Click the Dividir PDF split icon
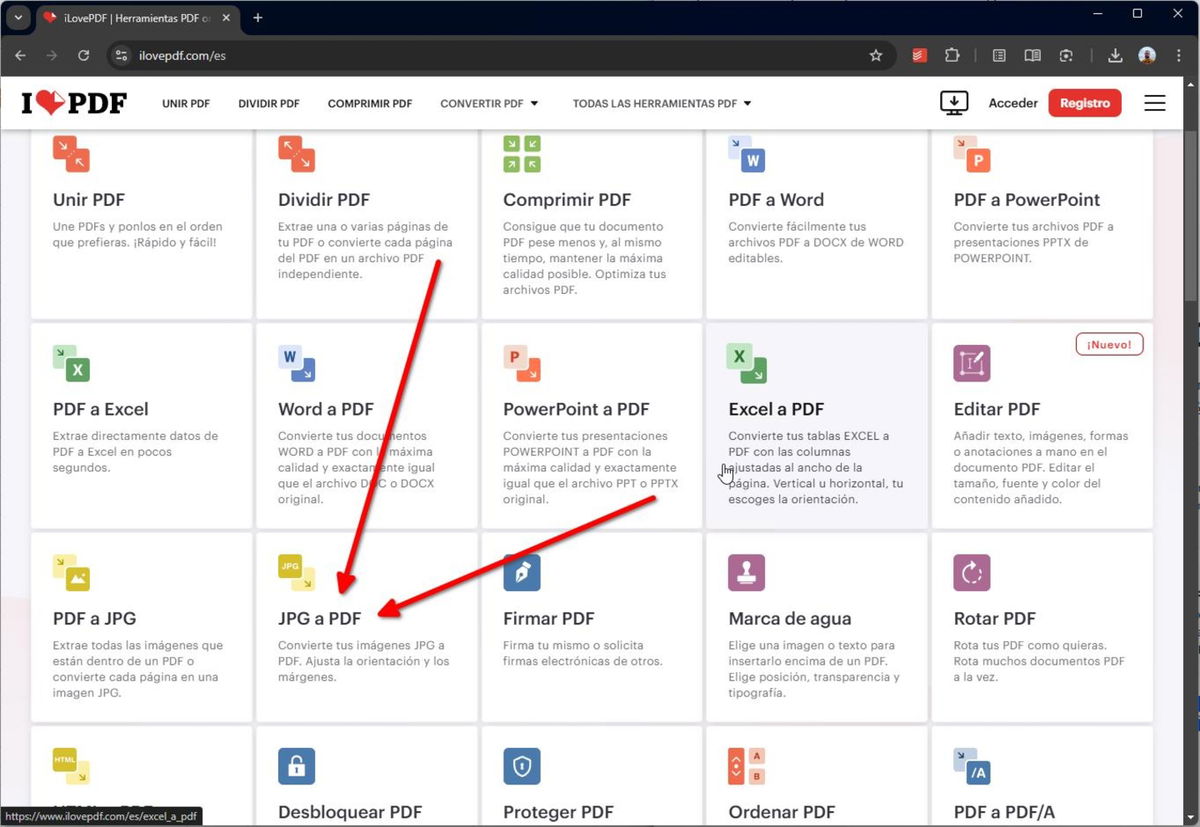The height and width of the screenshot is (827, 1200). tap(296, 154)
